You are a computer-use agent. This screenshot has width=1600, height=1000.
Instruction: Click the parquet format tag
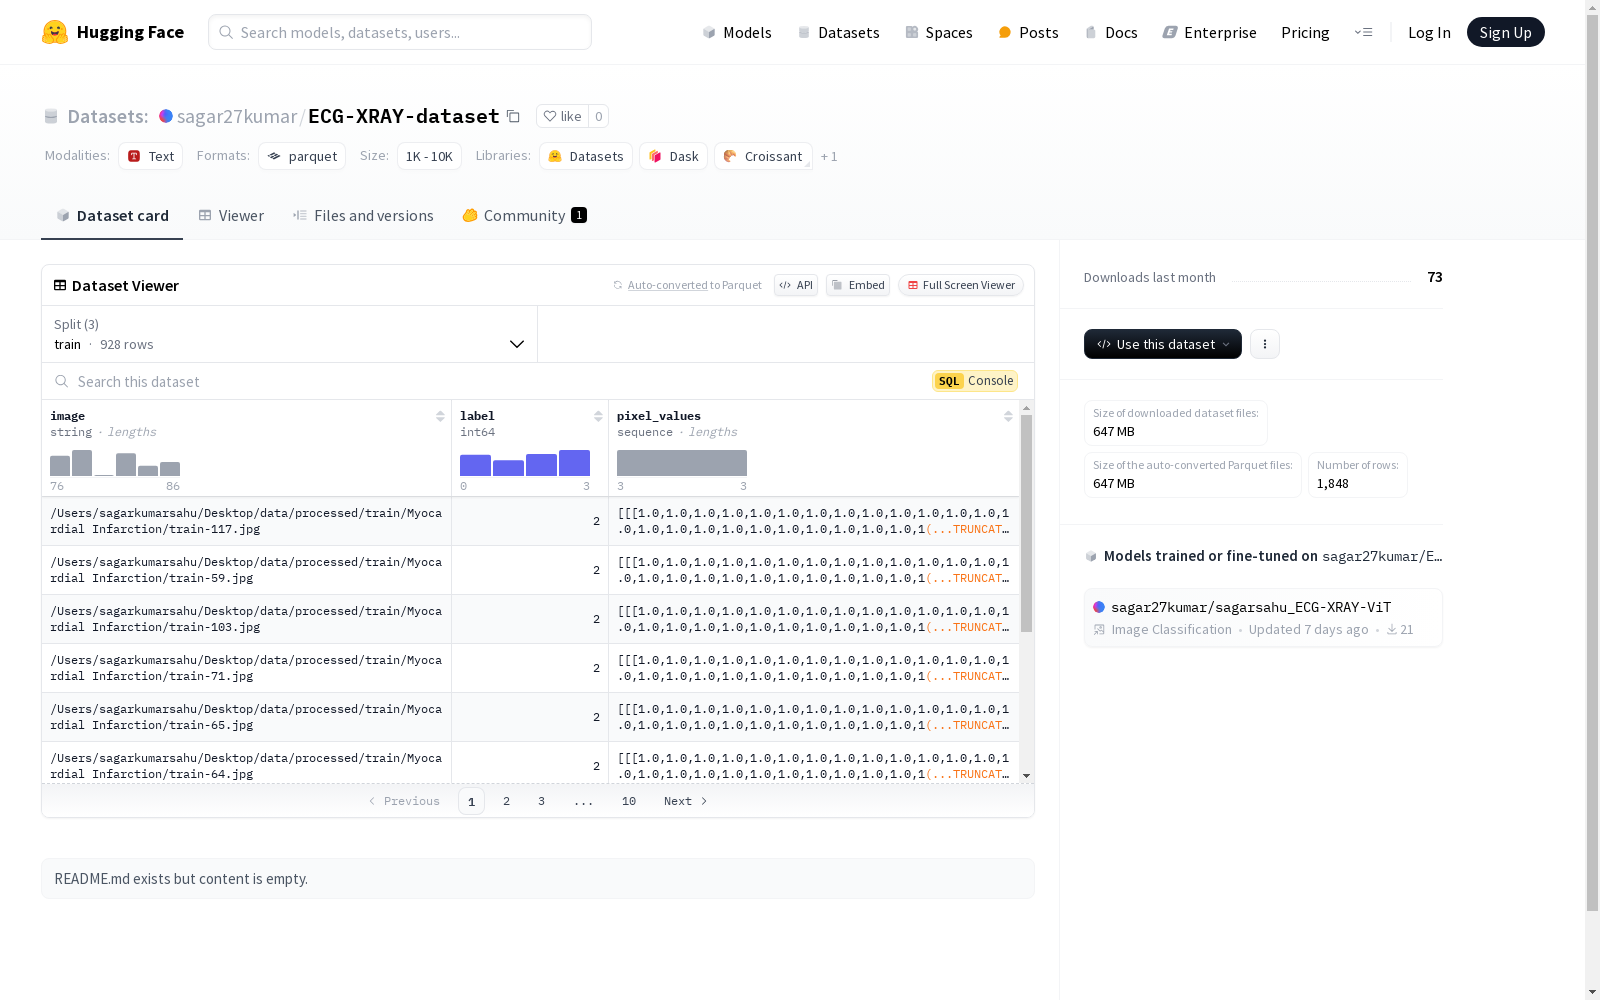point(302,156)
